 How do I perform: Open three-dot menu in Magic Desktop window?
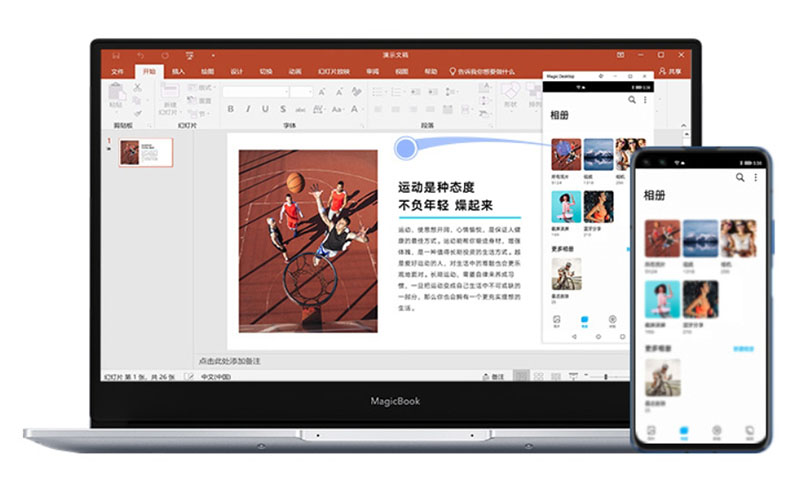[645, 100]
